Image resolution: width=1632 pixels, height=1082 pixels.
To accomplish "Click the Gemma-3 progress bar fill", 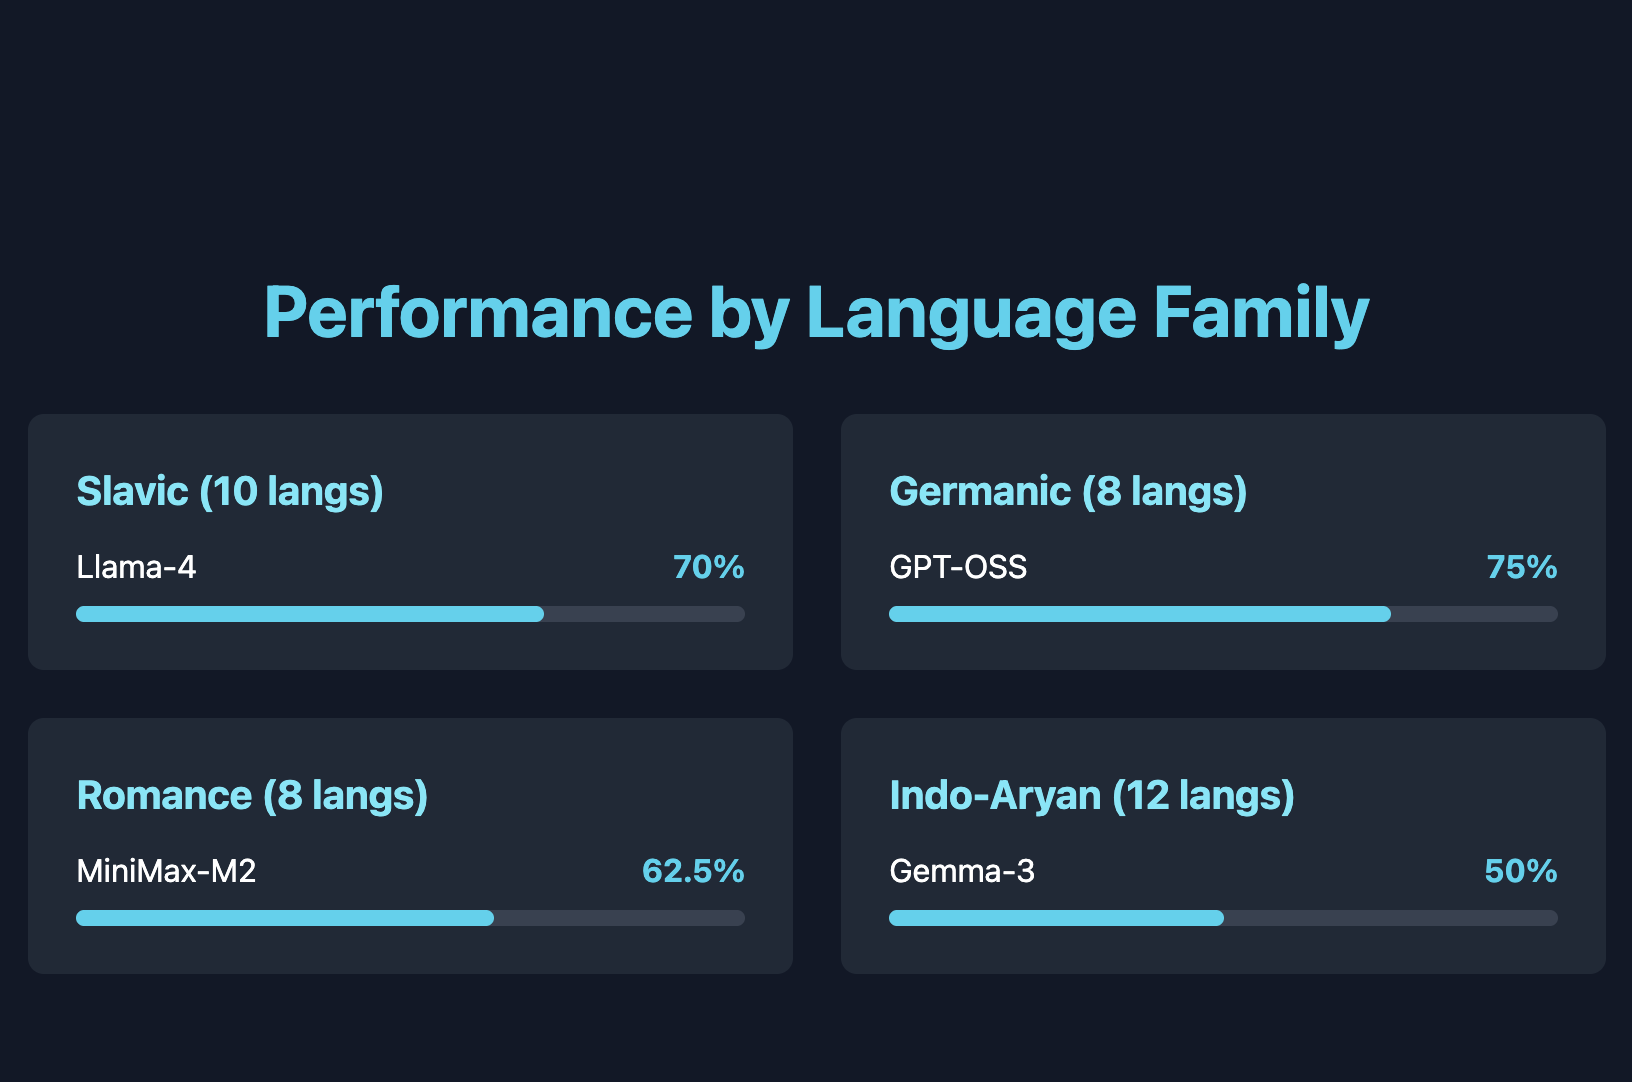I will click(1056, 918).
